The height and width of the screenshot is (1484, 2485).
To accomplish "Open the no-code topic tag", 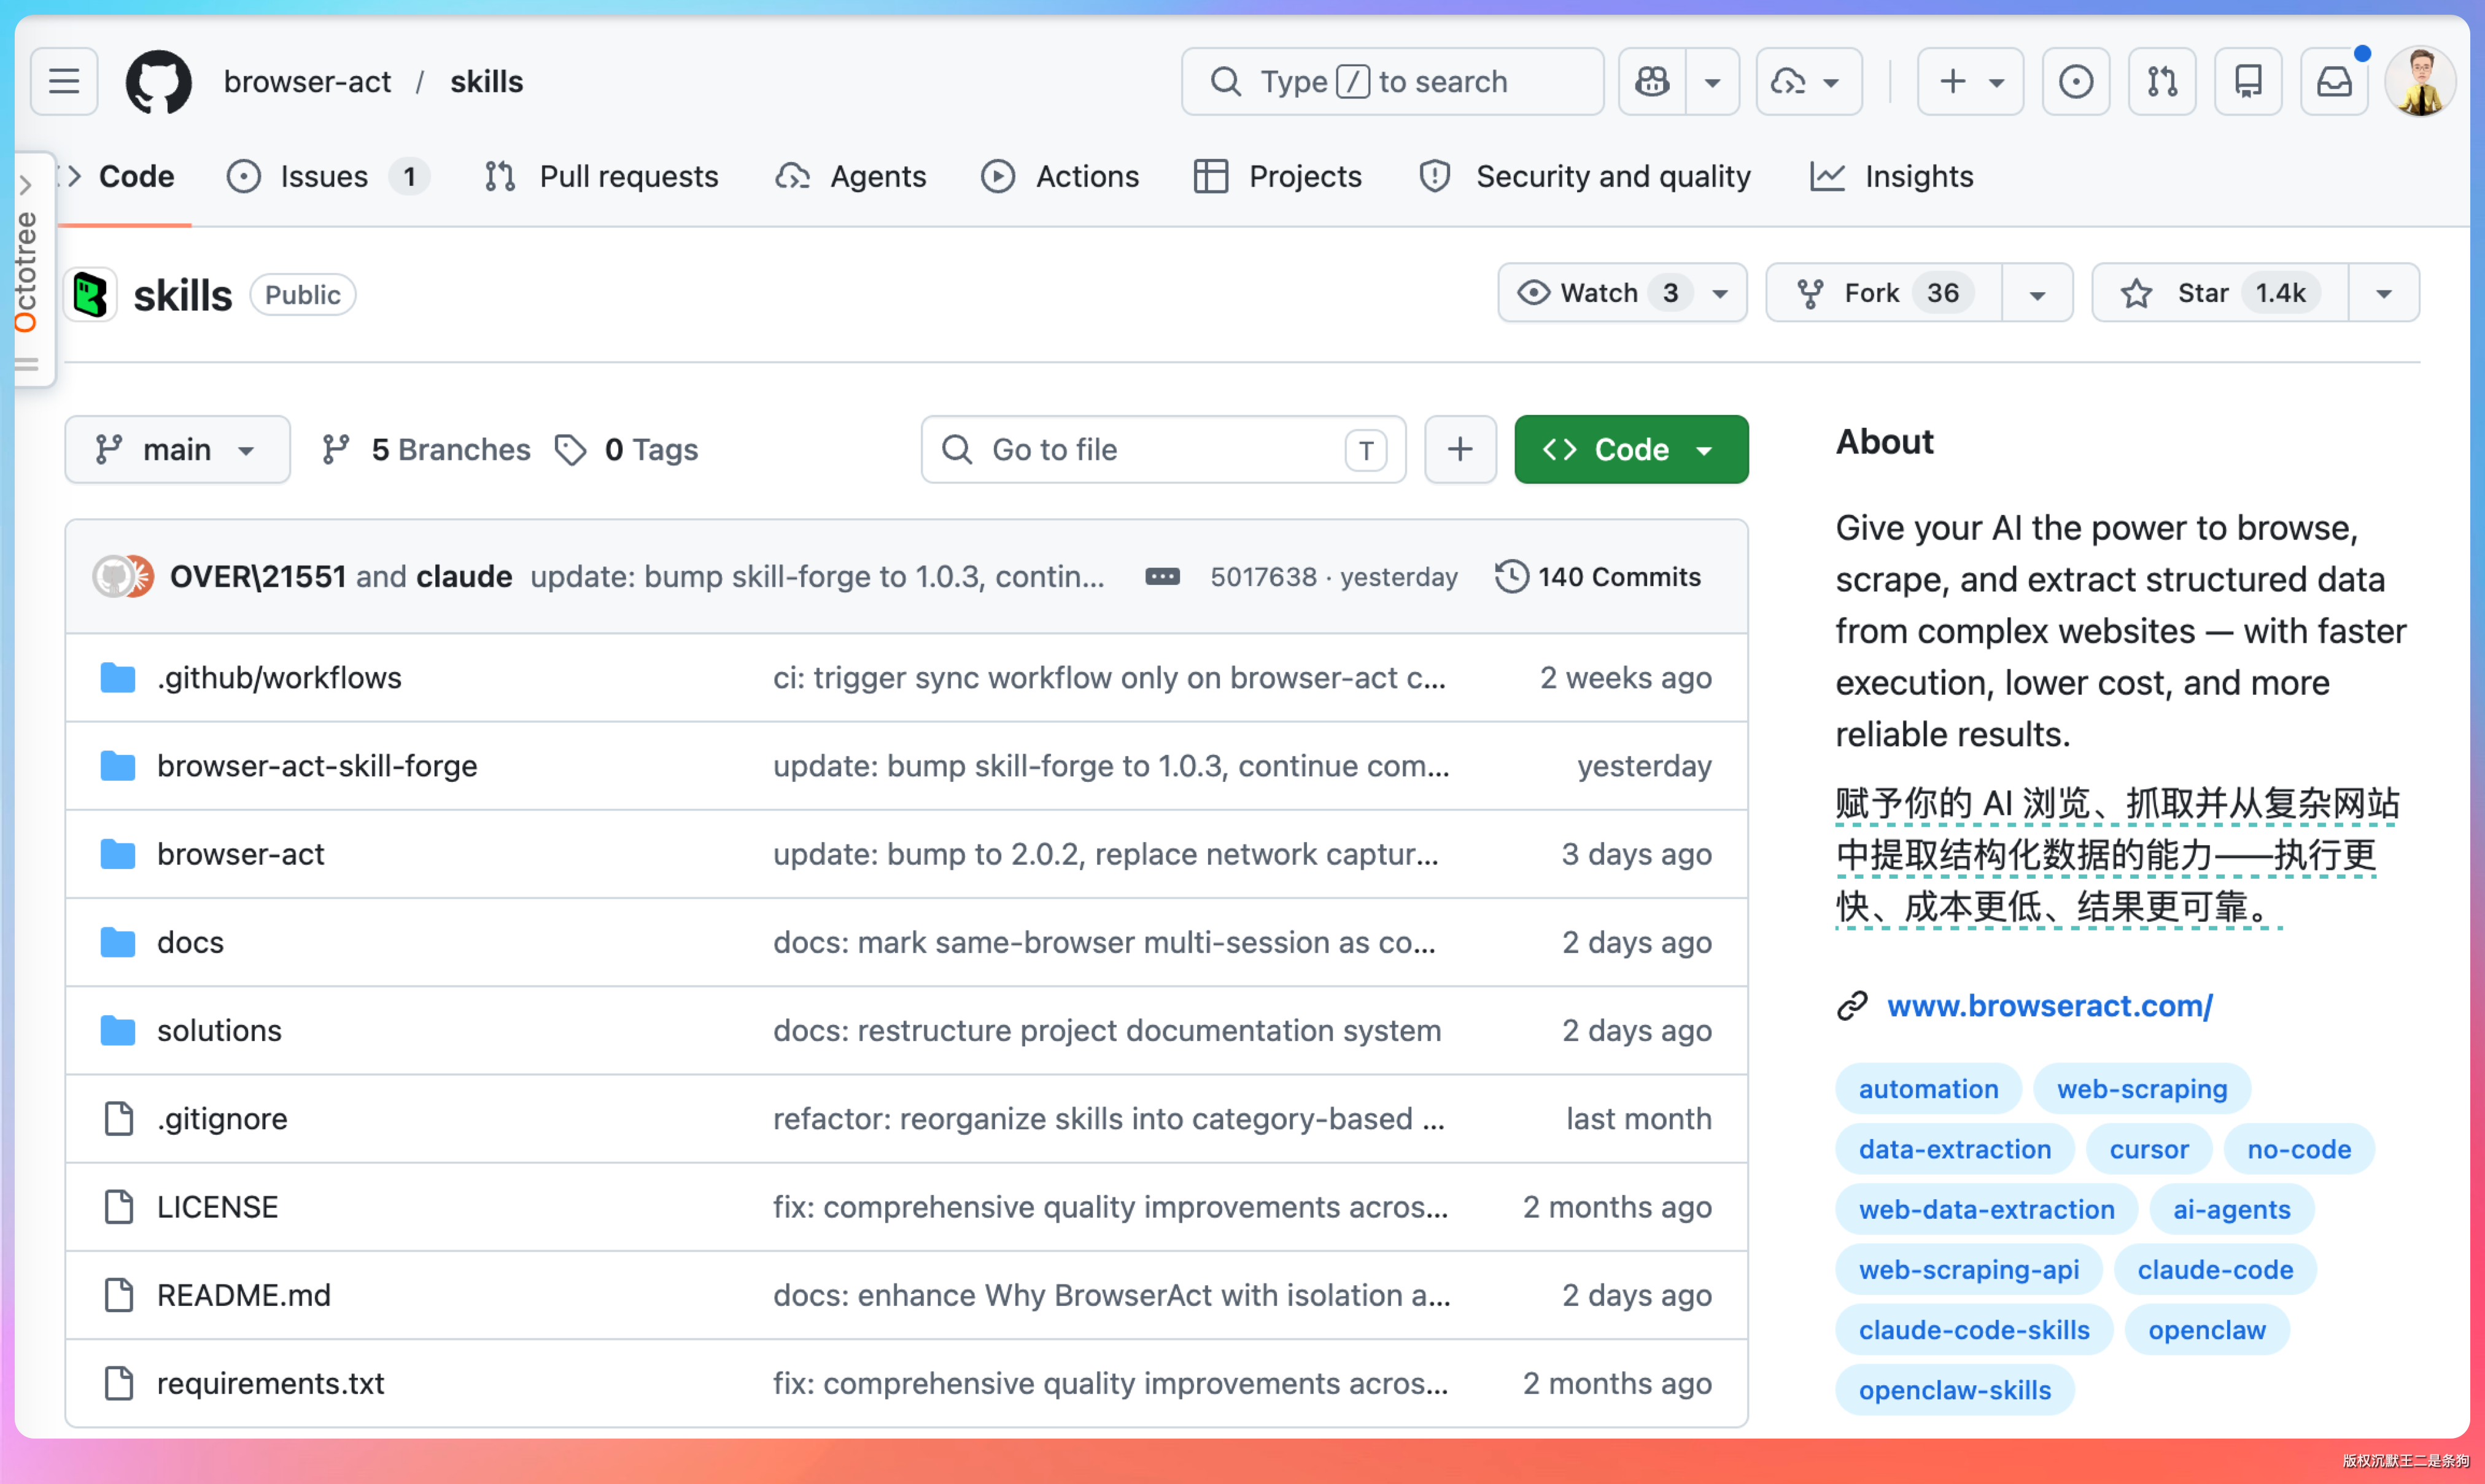I will coord(2298,1150).
